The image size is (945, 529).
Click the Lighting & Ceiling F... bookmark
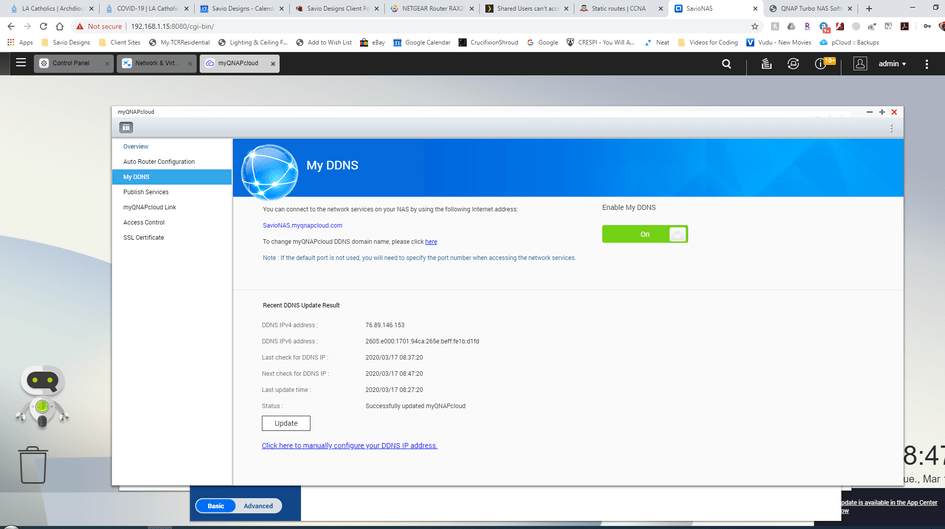click(253, 42)
